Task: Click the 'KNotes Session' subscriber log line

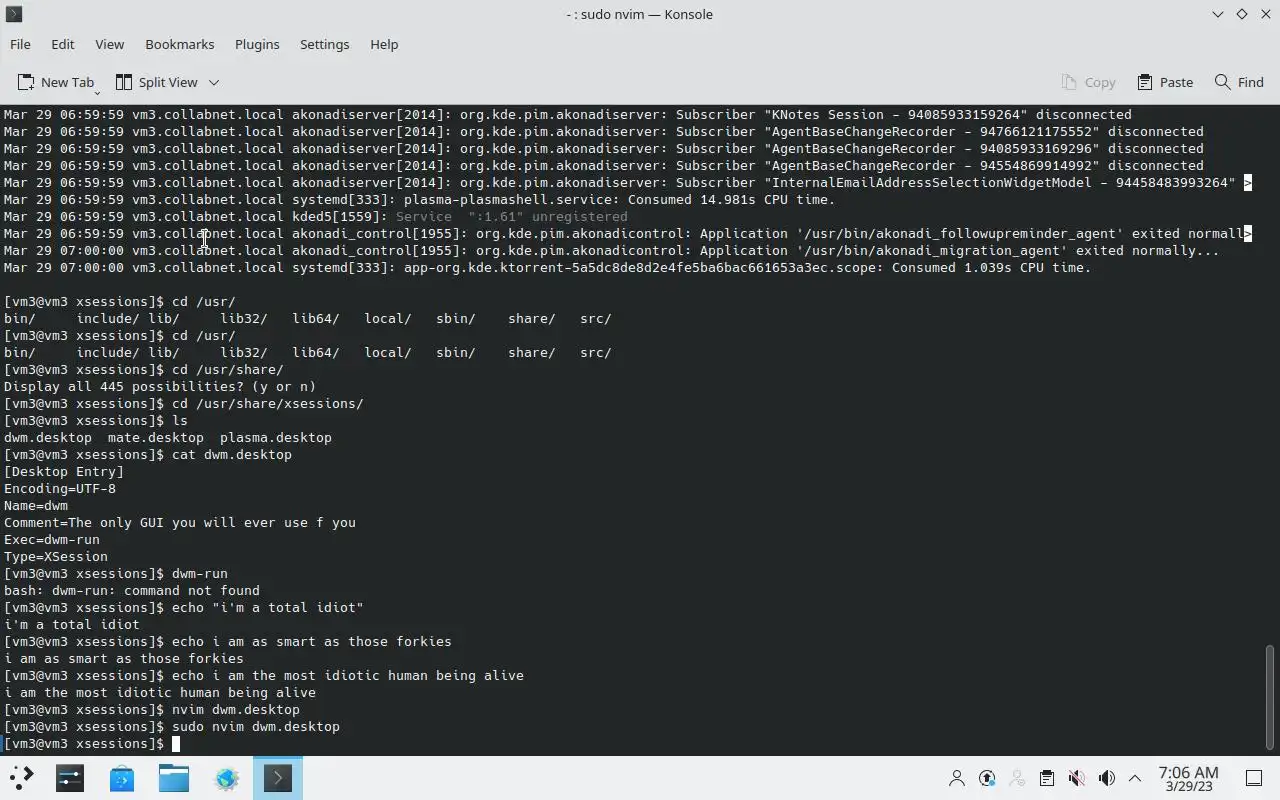Action: click(x=568, y=115)
